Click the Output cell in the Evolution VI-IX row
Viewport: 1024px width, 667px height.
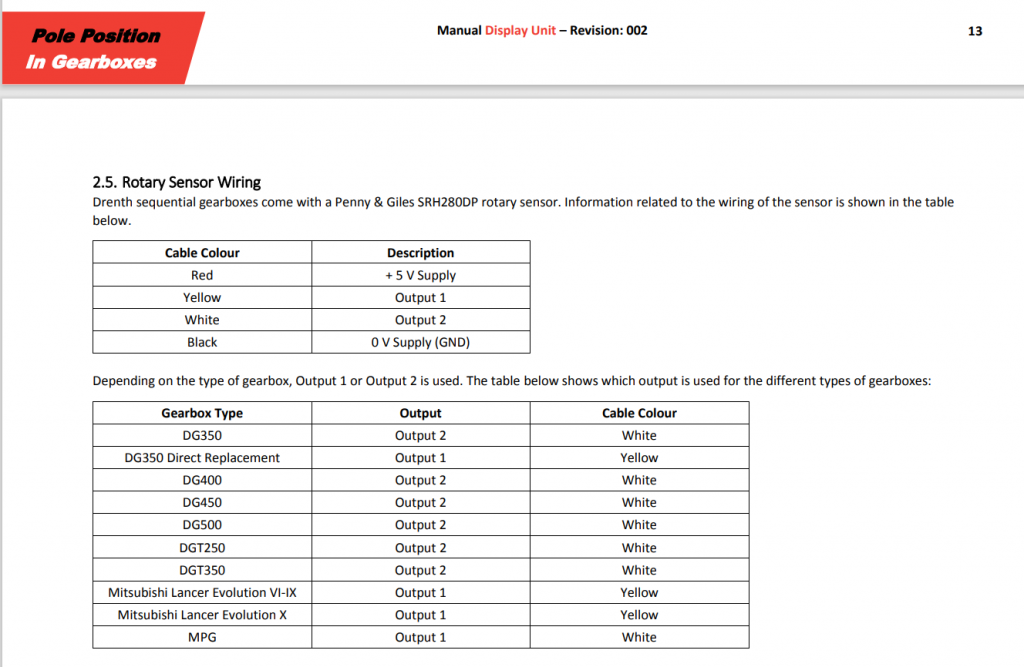[x=421, y=593]
